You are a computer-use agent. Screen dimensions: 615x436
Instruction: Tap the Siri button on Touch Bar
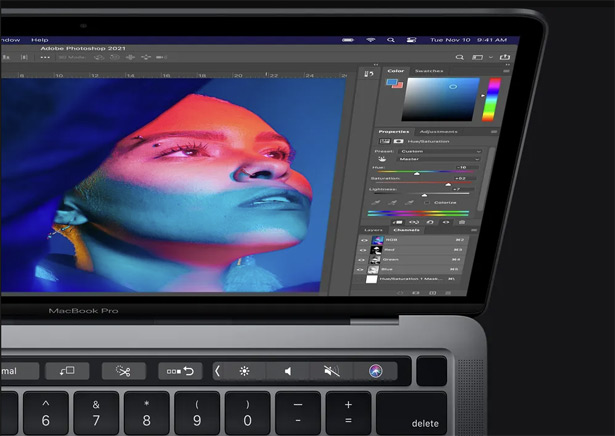point(375,371)
